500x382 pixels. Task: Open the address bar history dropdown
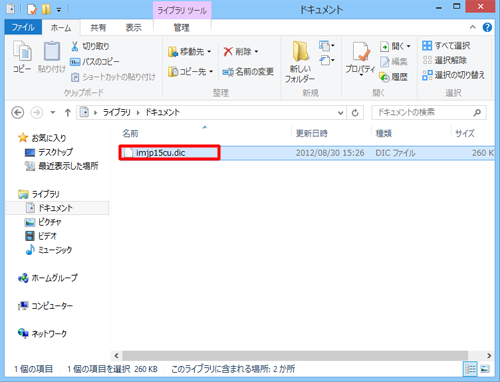tap(340, 113)
